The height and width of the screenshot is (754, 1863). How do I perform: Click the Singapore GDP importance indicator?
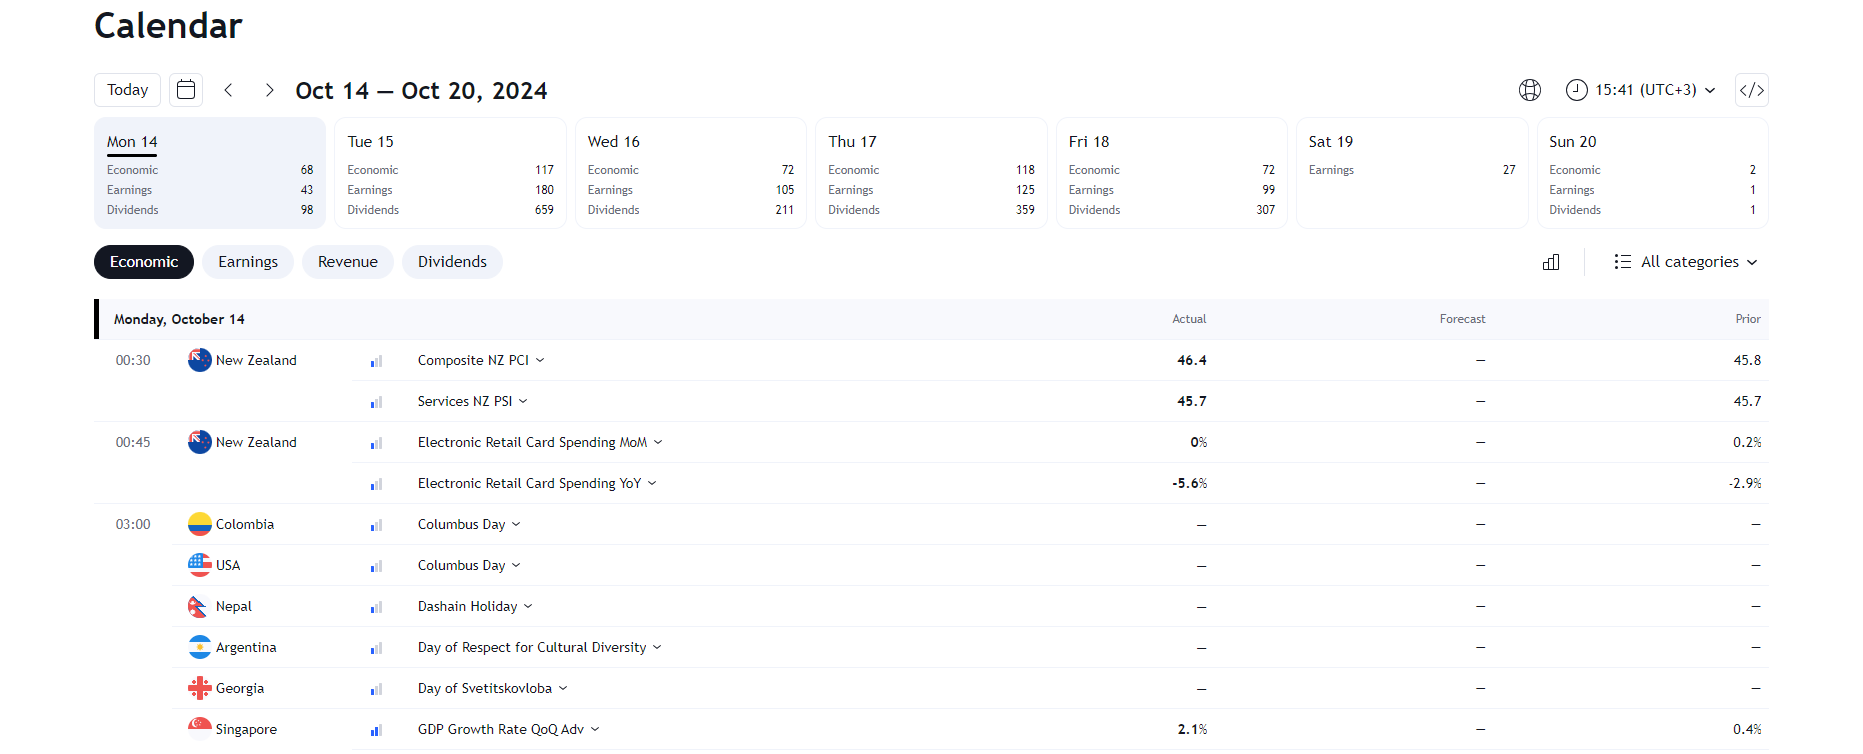[x=376, y=730]
